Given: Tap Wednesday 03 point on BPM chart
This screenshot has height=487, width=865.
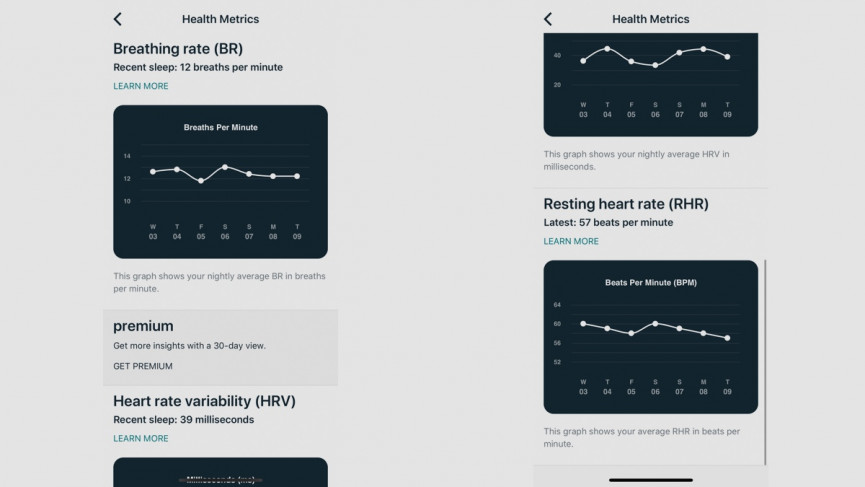Looking at the screenshot, I should (x=583, y=323).
